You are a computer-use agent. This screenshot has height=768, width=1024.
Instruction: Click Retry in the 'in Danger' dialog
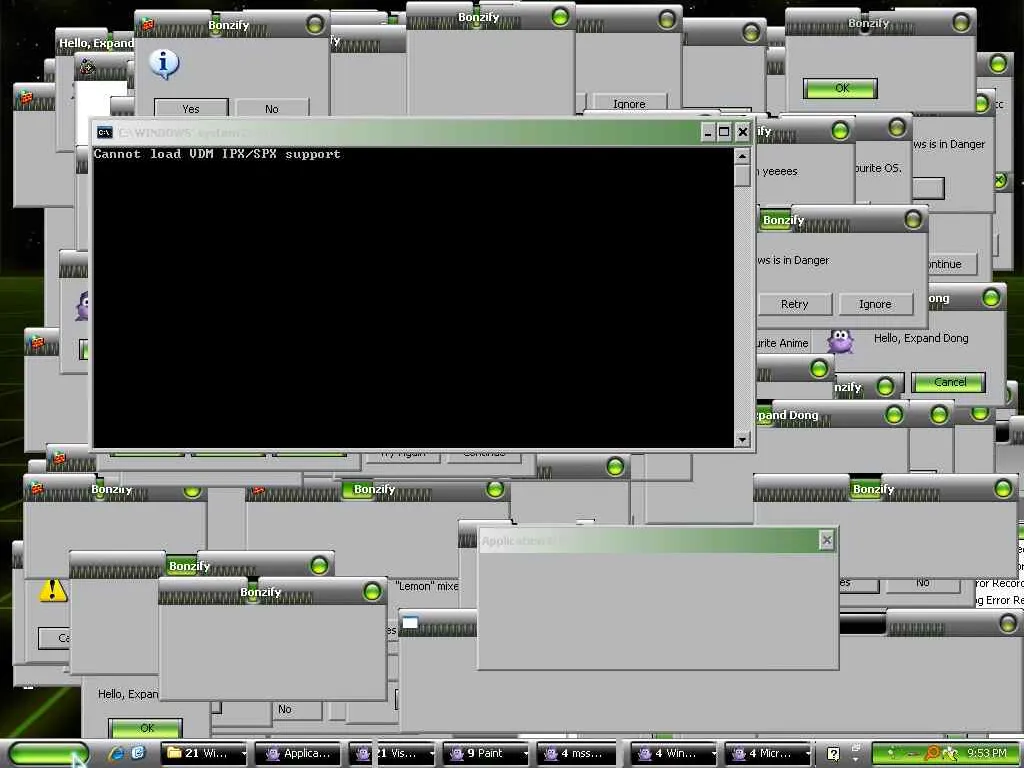(x=795, y=304)
